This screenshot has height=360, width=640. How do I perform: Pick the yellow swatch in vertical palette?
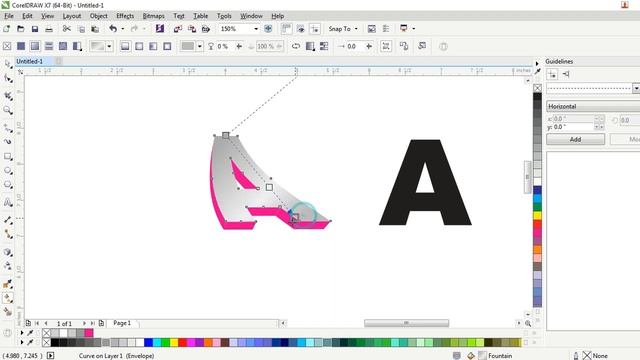pyautogui.click(x=538, y=216)
